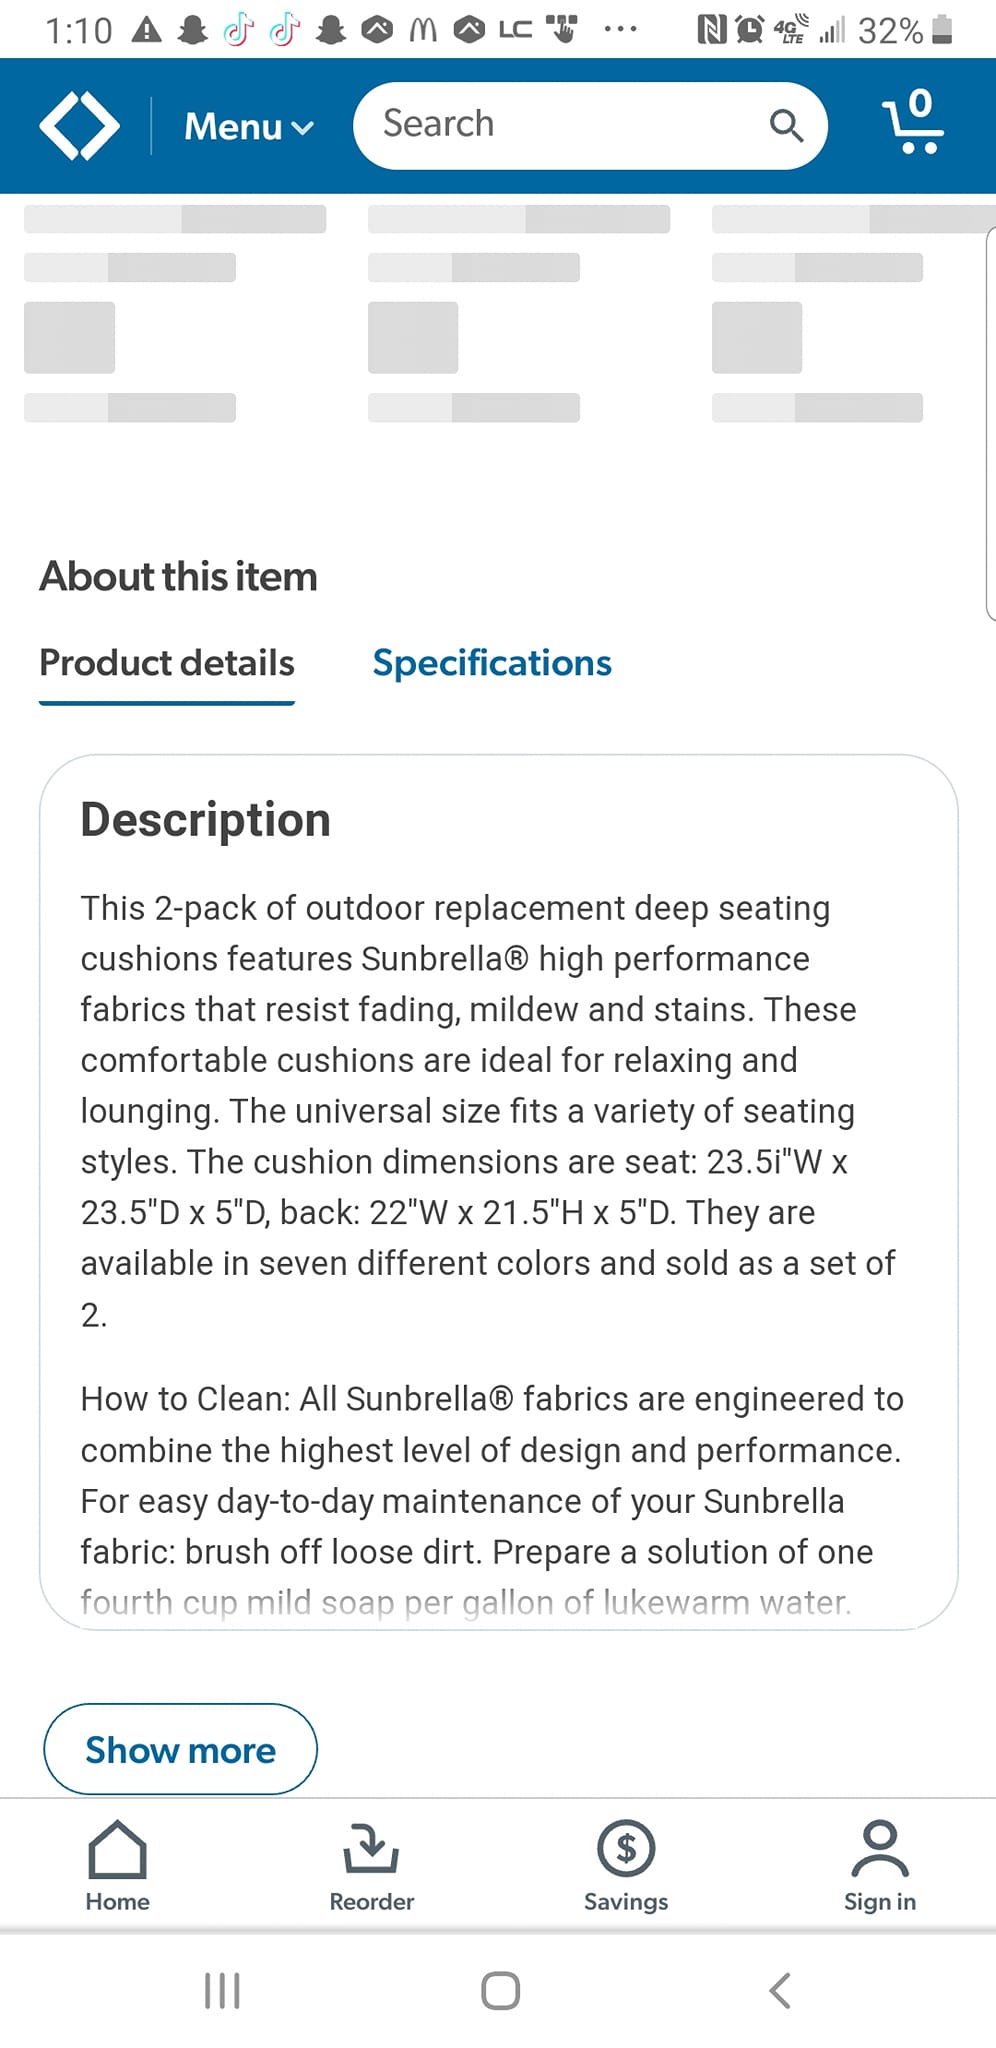Tap the middle loading placeholder card

(518, 313)
